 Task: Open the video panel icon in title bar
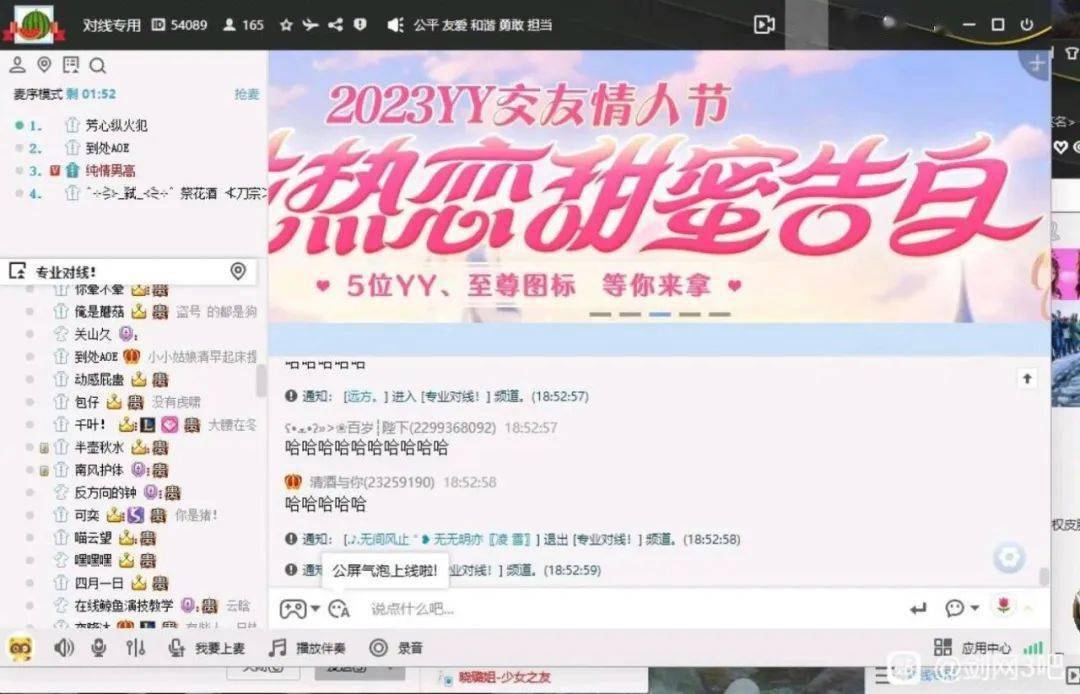point(764,25)
